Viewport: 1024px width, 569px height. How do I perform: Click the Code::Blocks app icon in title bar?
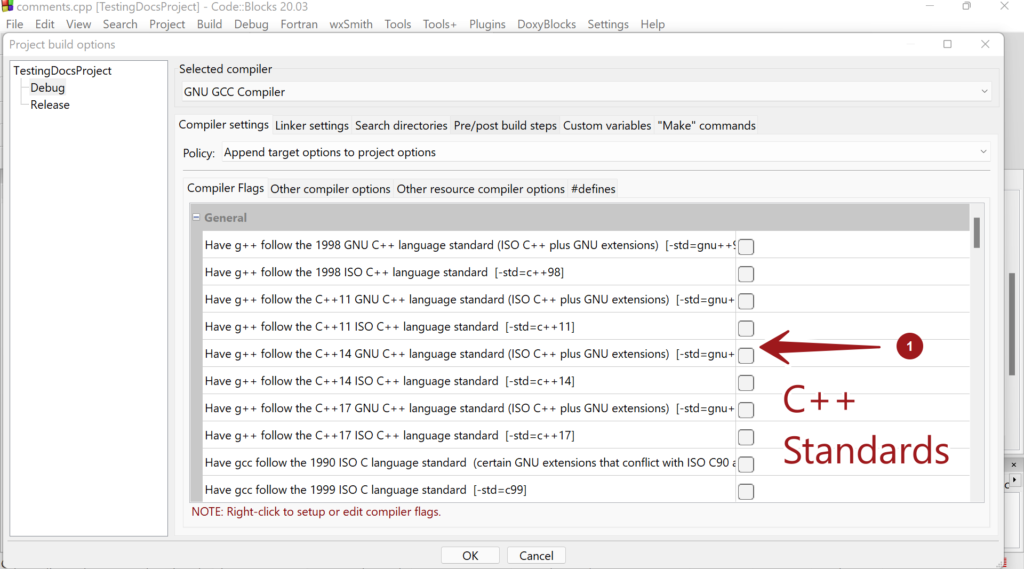point(8,7)
